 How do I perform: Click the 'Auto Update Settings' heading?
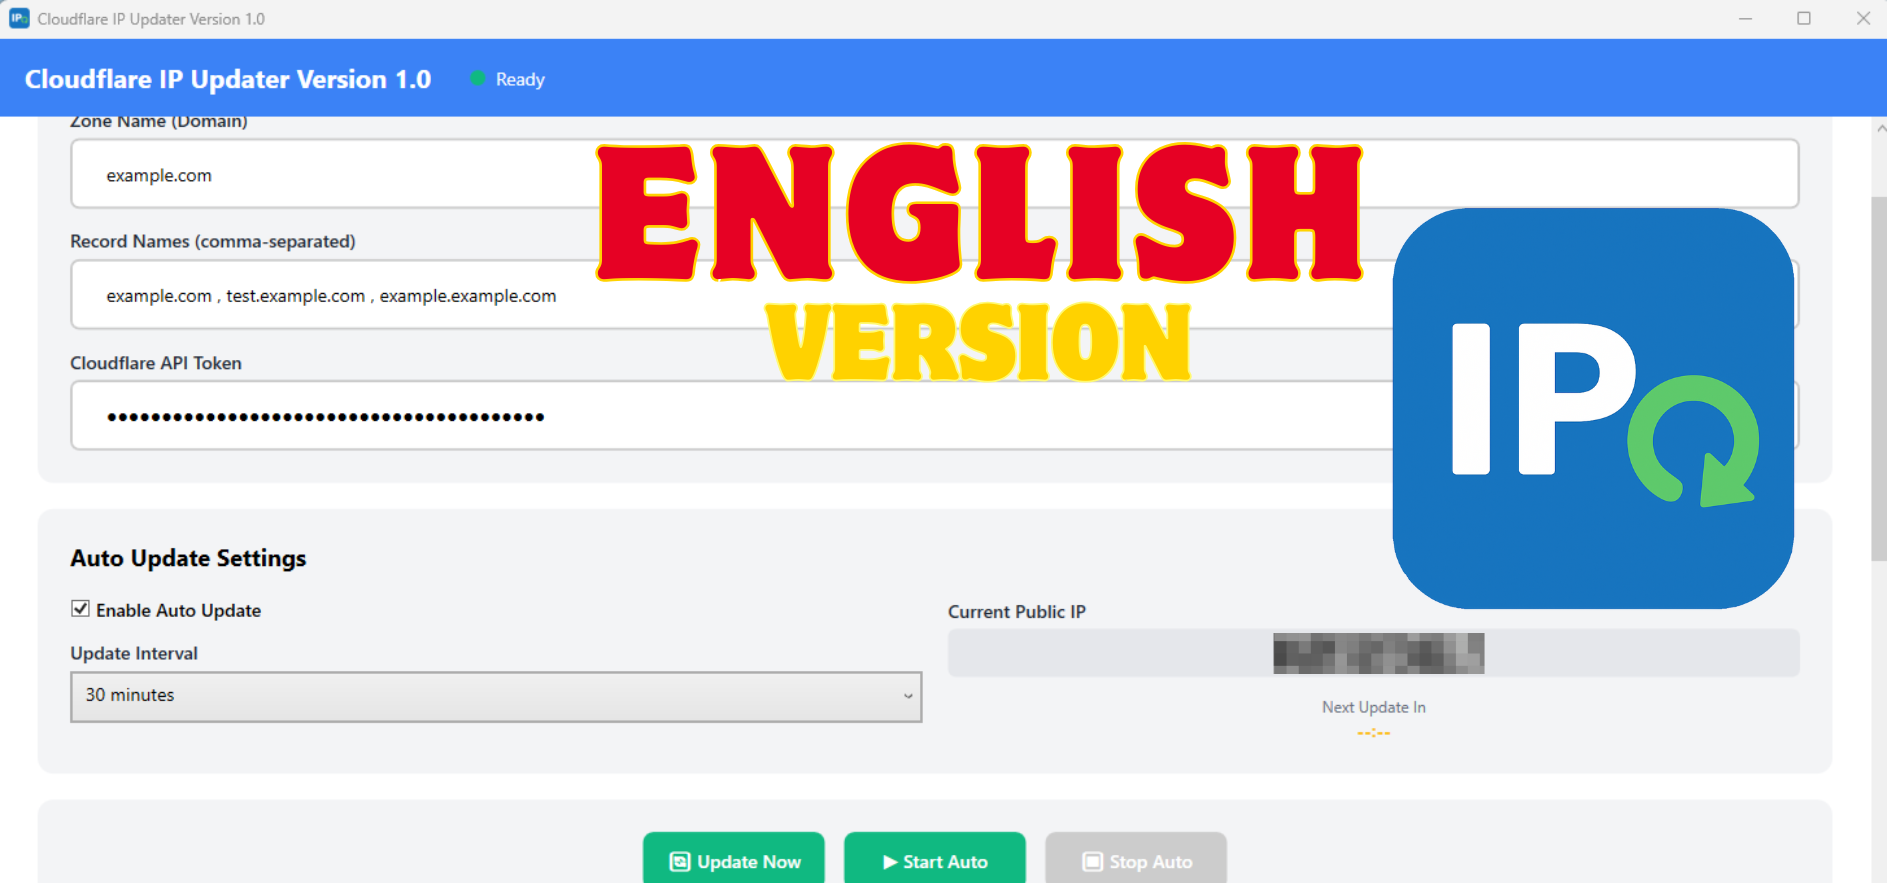coord(188,558)
